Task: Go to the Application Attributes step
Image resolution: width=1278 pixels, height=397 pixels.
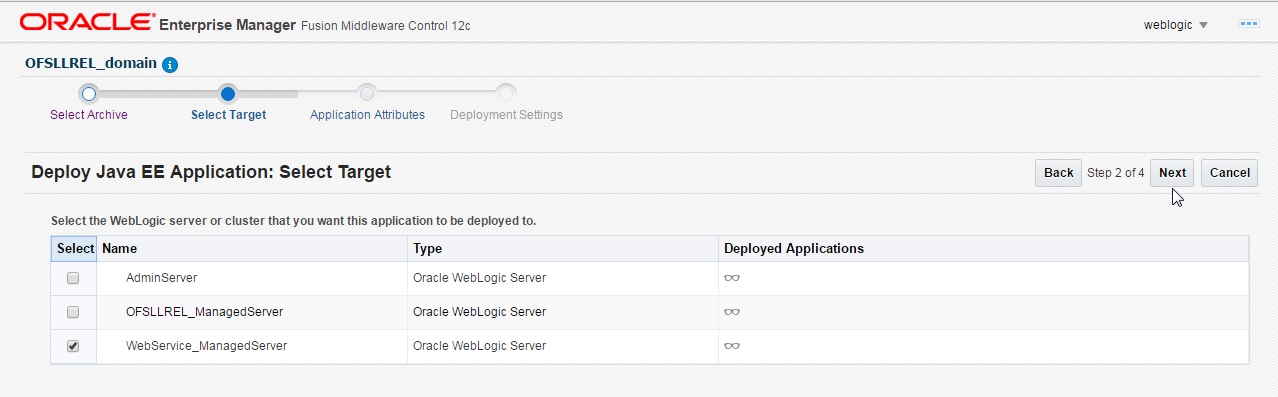Action: (367, 115)
